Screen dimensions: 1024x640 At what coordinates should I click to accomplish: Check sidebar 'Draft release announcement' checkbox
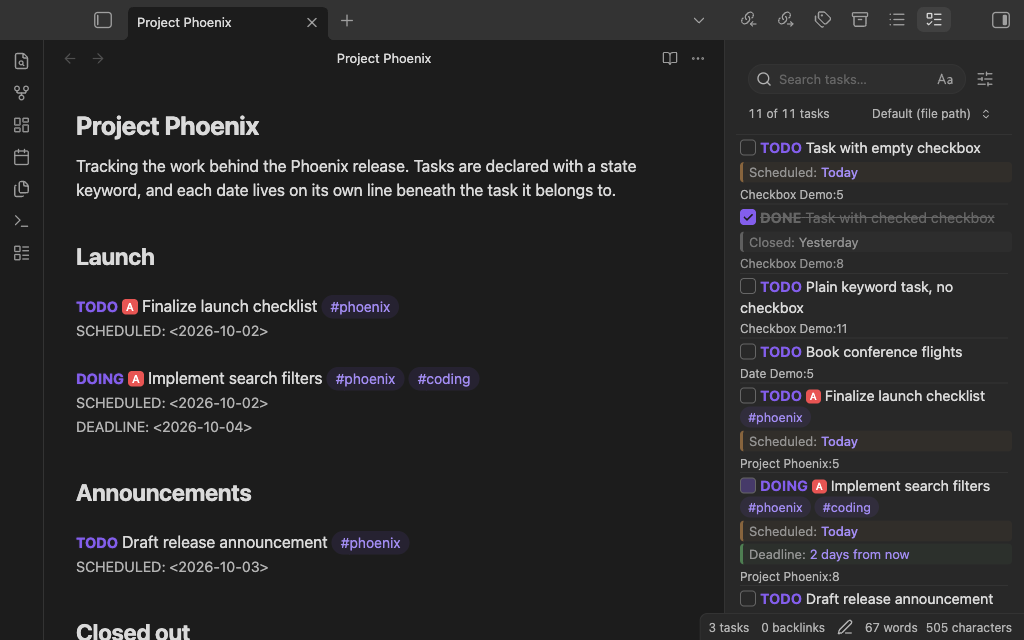tap(748, 598)
